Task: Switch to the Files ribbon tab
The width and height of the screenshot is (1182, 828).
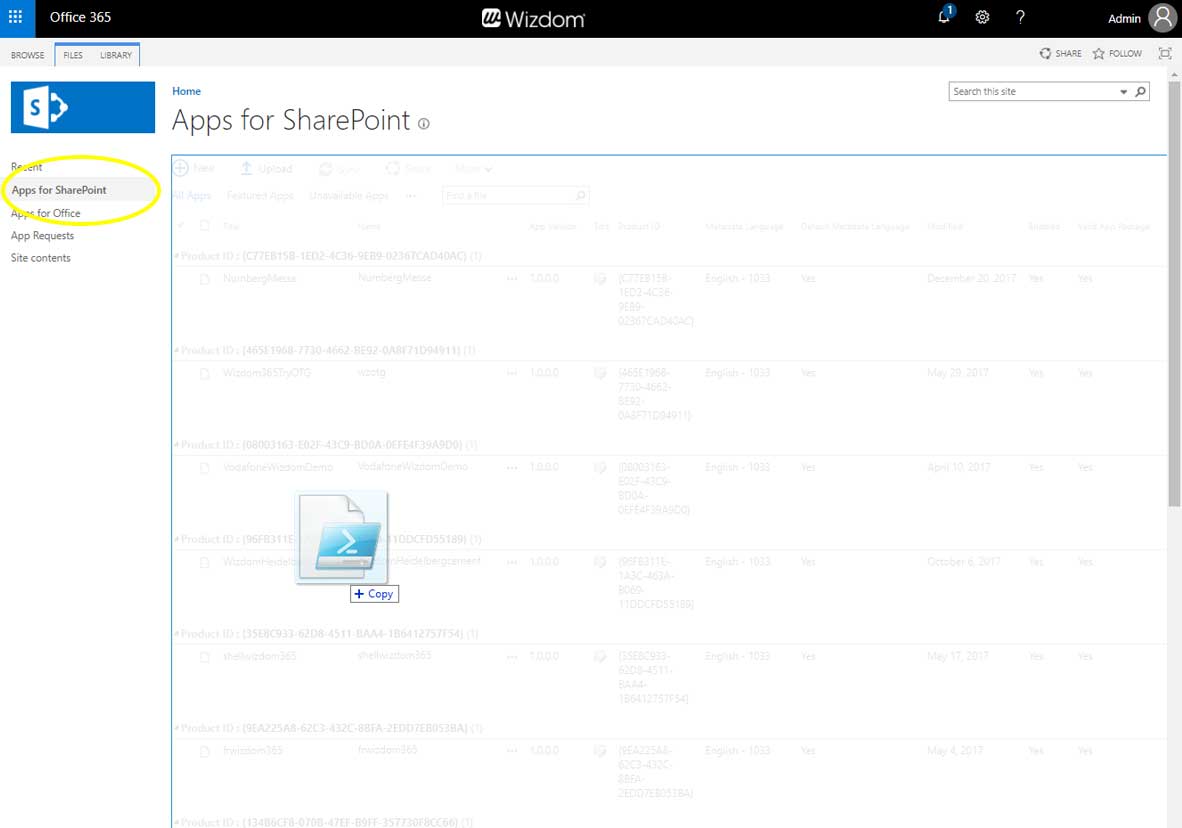Action: point(73,55)
